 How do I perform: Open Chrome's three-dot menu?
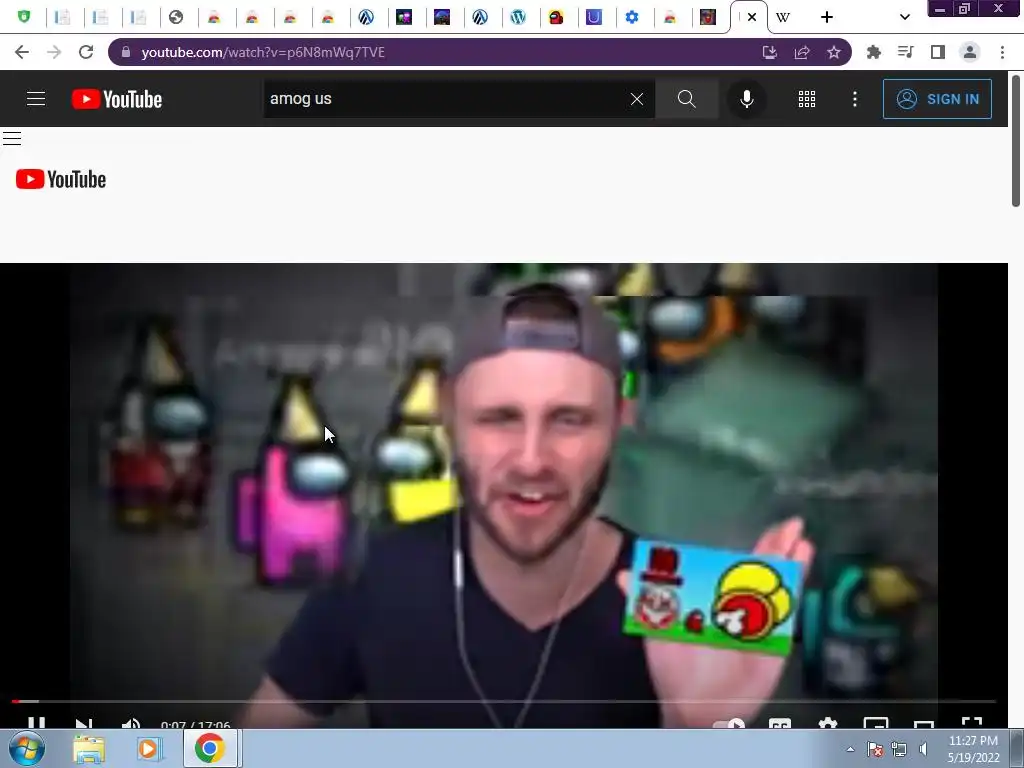pos(1002,52)
